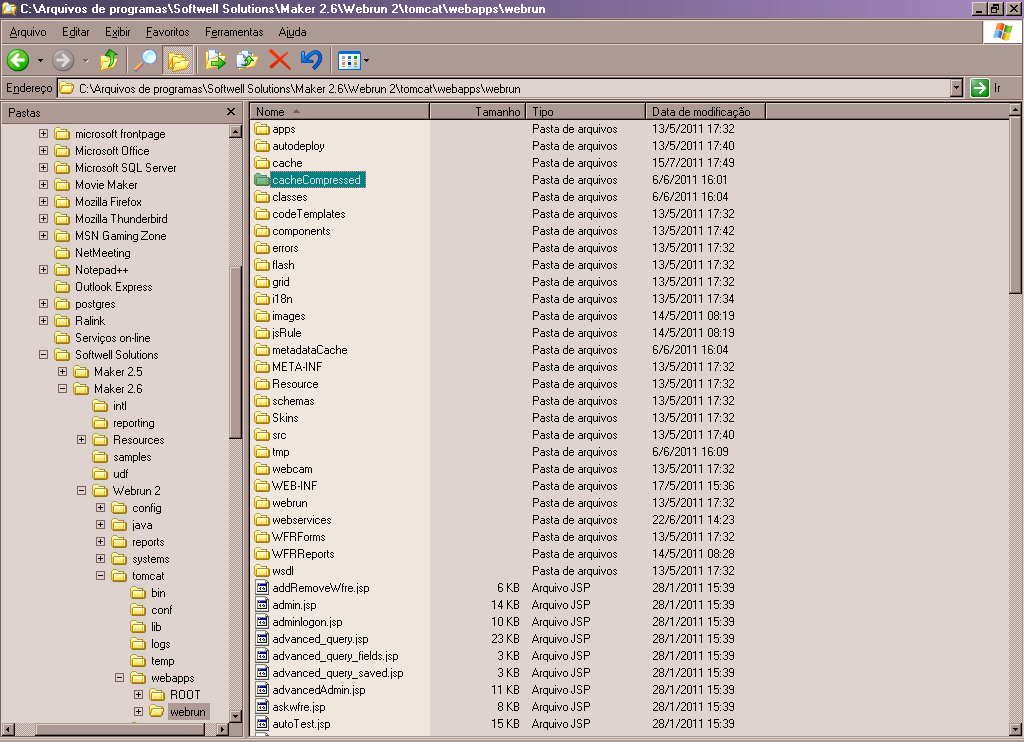Image resolution: width=1024 pixels, height=742 pixels.
Task: Toggle the Folders pane button
Action: click(x=178, y=60)
